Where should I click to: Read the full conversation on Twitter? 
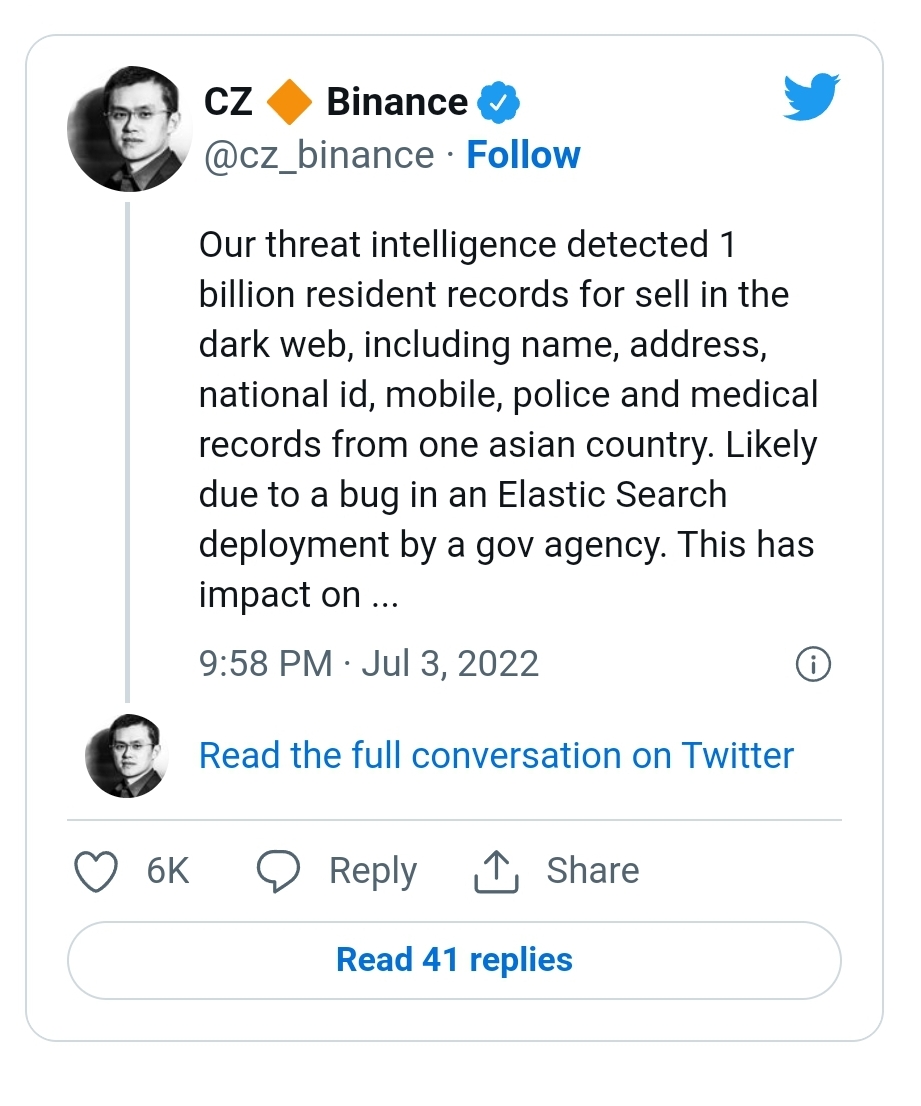click(496, 755)
